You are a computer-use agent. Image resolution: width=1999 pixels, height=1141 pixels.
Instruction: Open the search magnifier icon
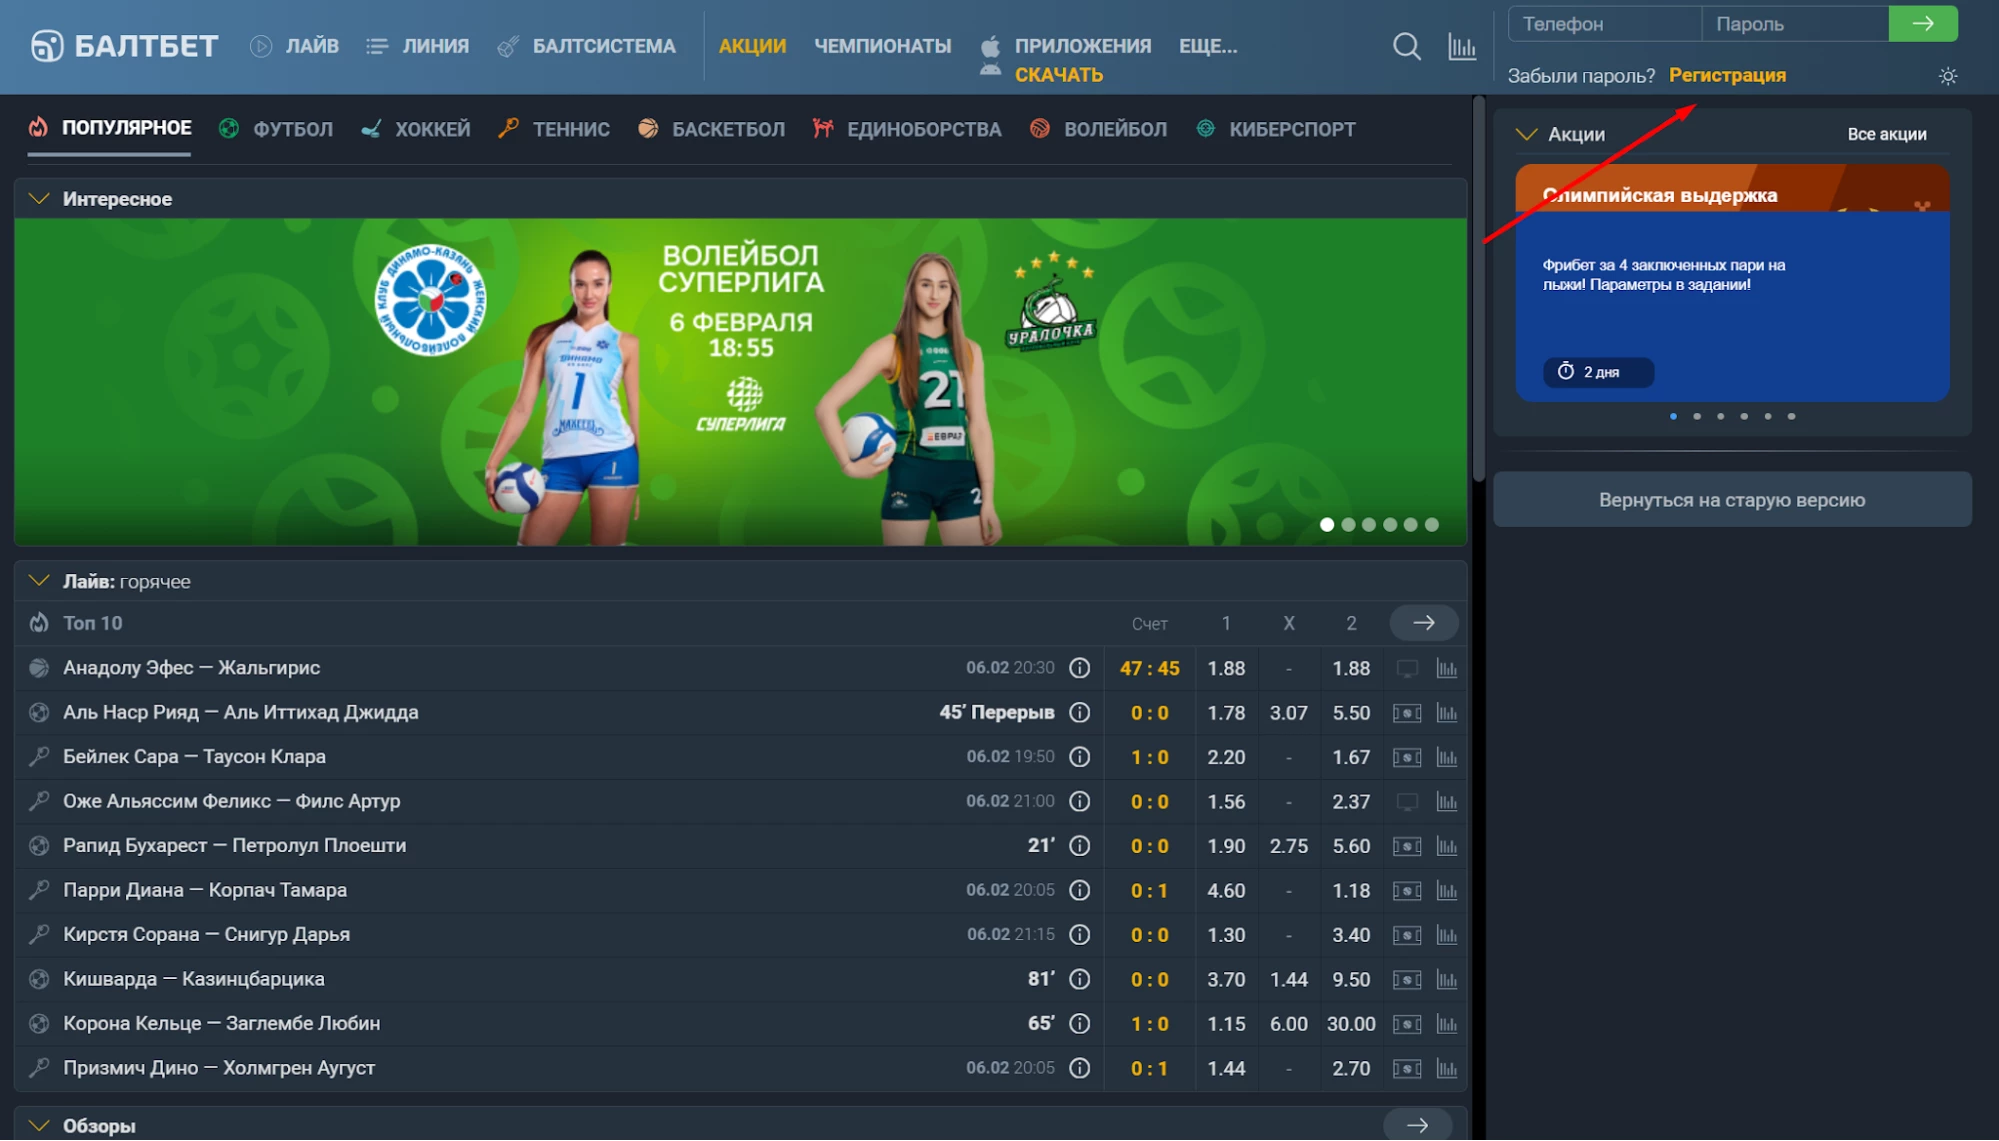tap(1406, 46)
